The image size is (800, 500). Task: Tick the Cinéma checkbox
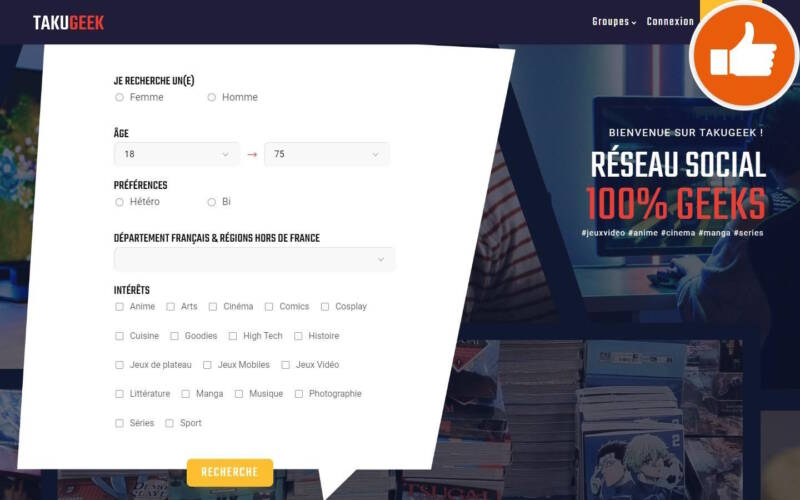213,307
